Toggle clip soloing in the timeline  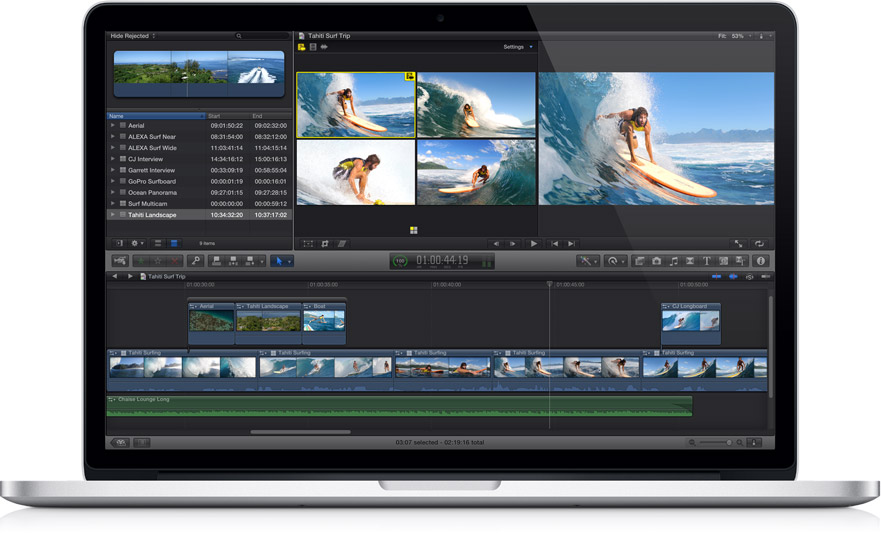pyautogui.click(x=750, y=277)
